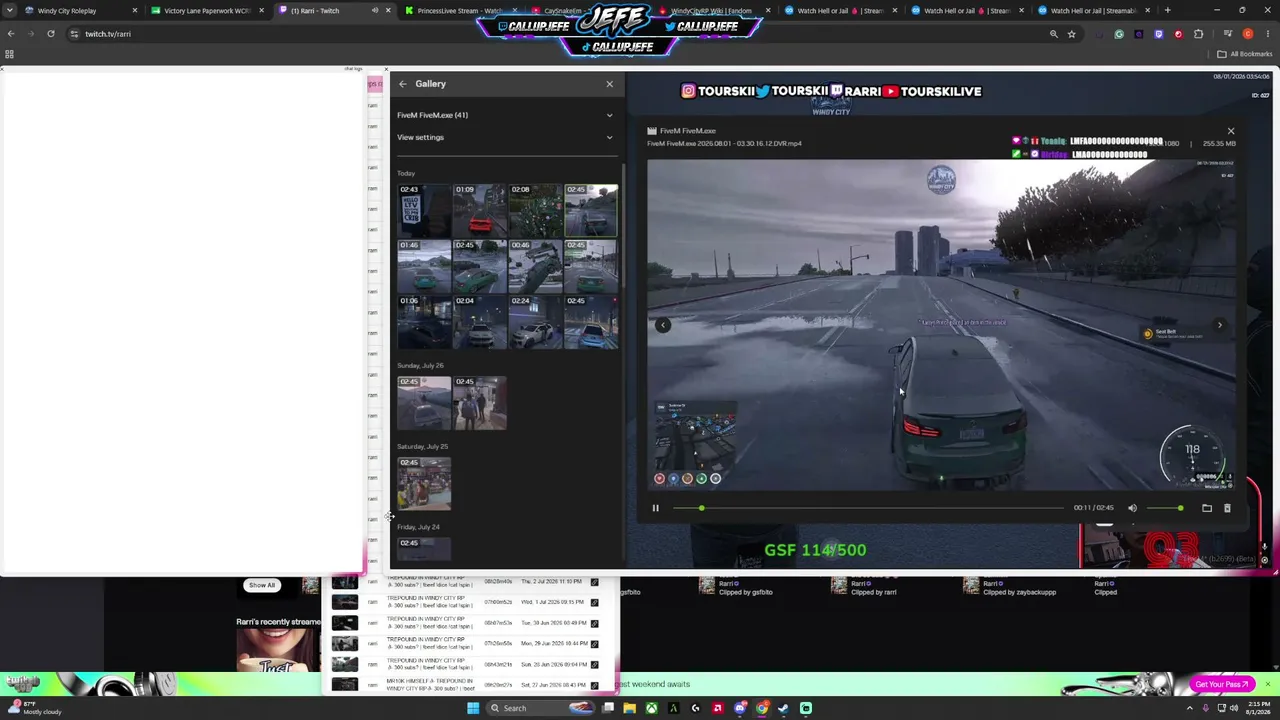This screenshot has height=720, width=1280.
Task: Go back with the browser back arrow
Action: (11, 34)
